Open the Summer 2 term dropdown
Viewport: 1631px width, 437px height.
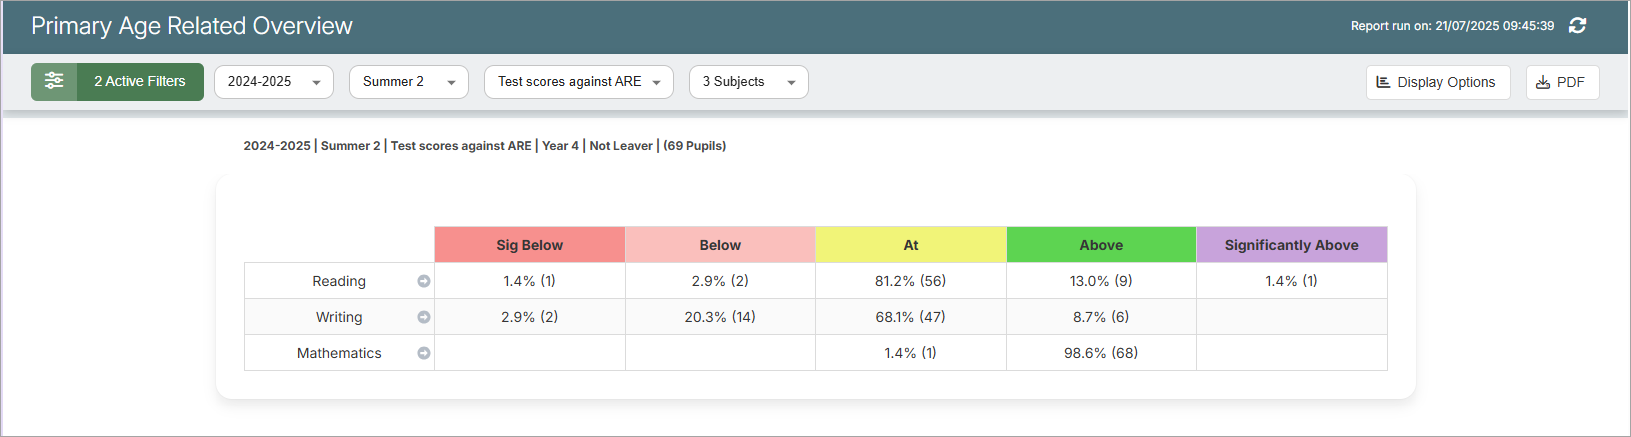(408, 82)
